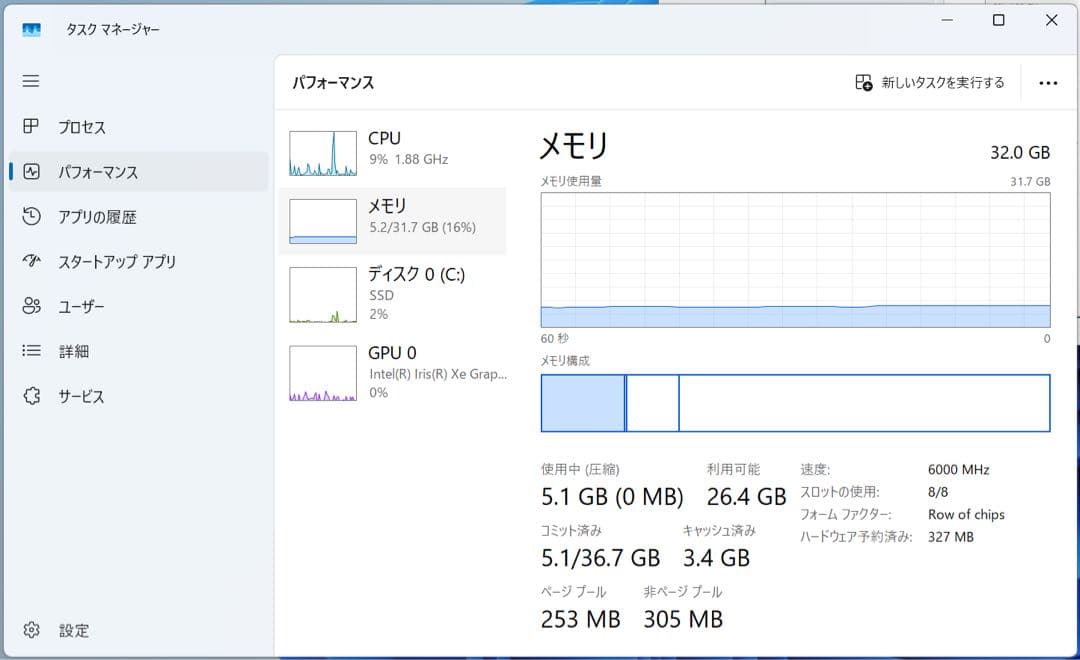Switch to the 詳細 page label
The width and height of the screenshot is (1080, 660).
click(x=74, y=351)
